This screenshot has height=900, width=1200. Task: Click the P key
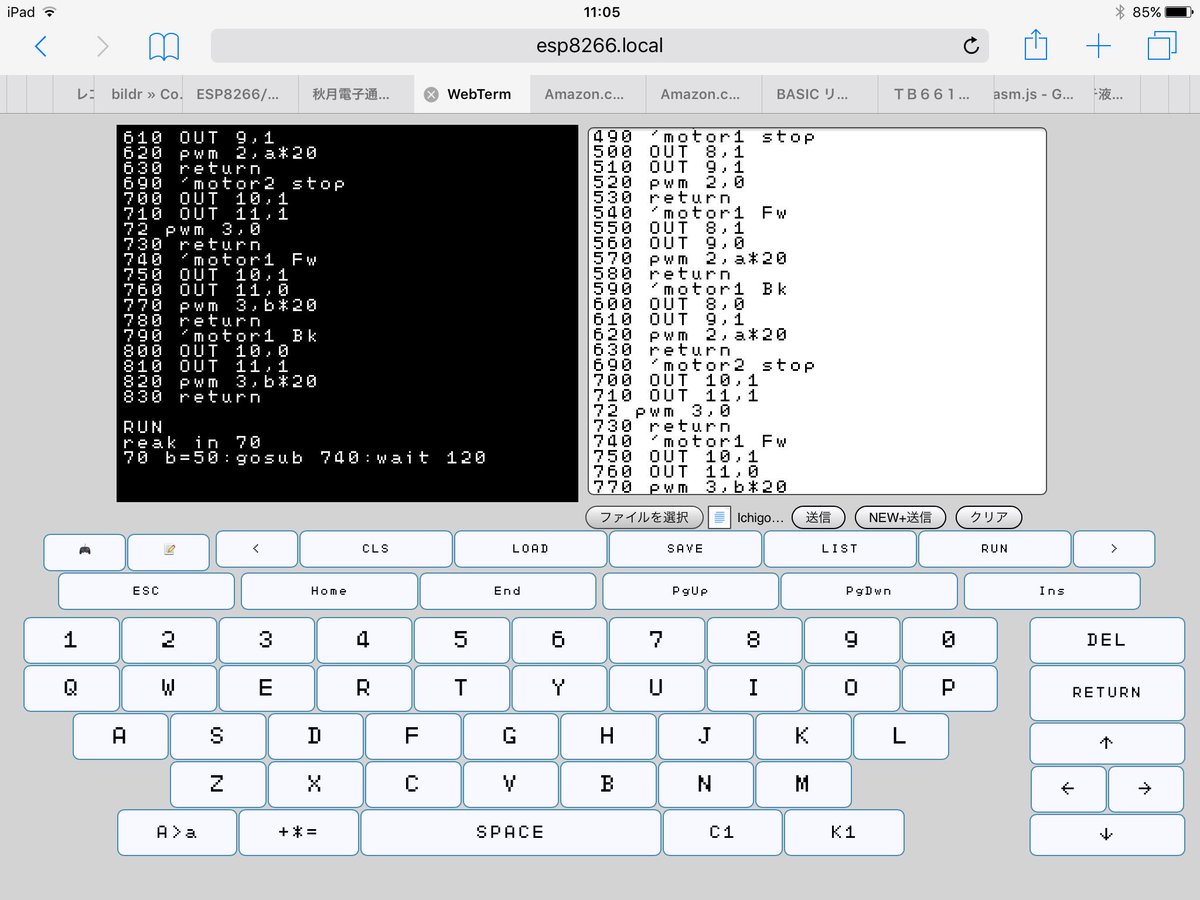949,688
